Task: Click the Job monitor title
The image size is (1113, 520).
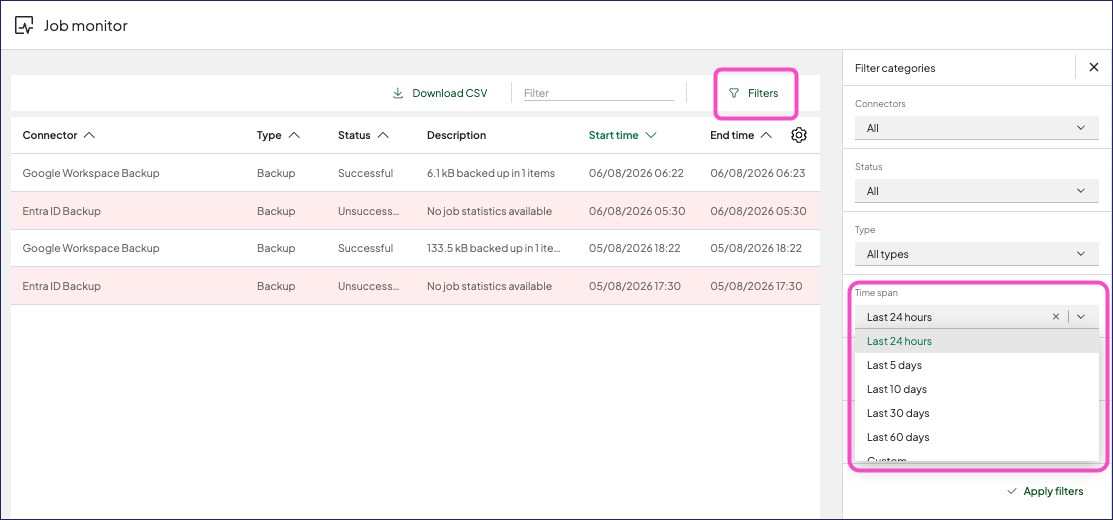Action: pos(86,26)
